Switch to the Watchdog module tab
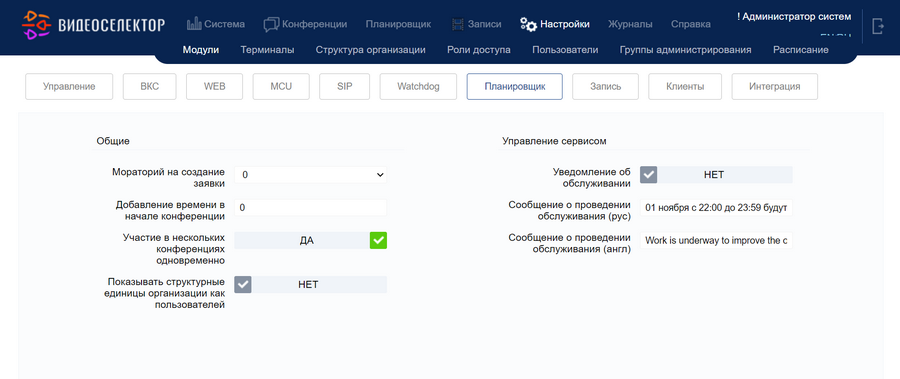Viewport: 900px width, 379px height. [x=418, y=87]
